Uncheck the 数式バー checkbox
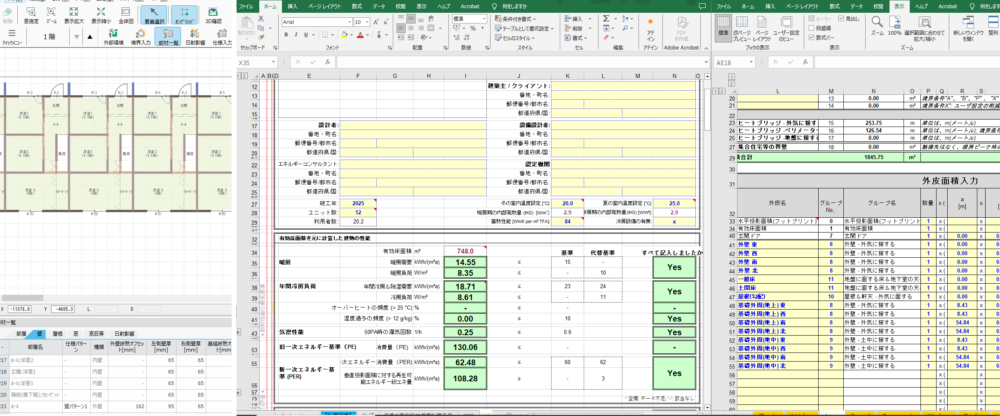The width and height of the screenshot is (1000, 416). (809, 37)
